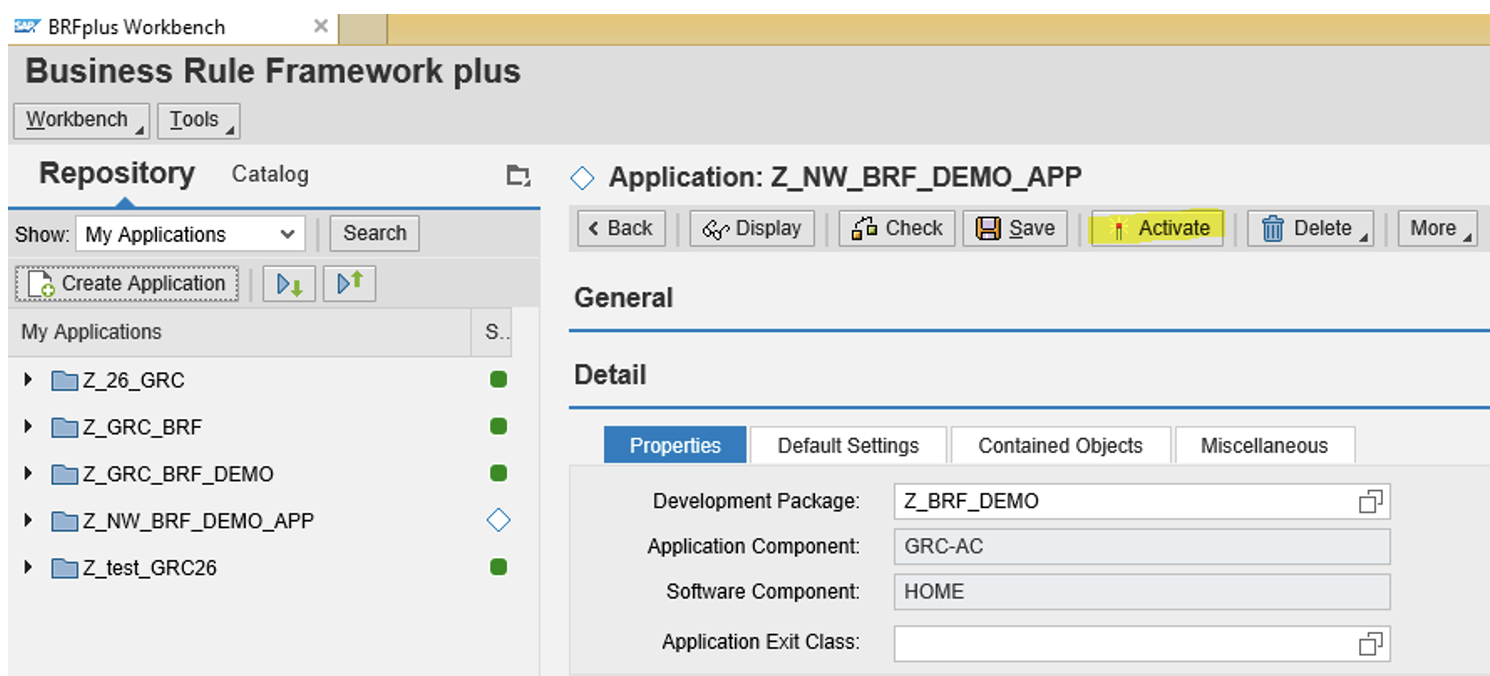Screen dimensions: 1490x676
Task: Open the More dropdown button
Action: [x=1437, y=228]
